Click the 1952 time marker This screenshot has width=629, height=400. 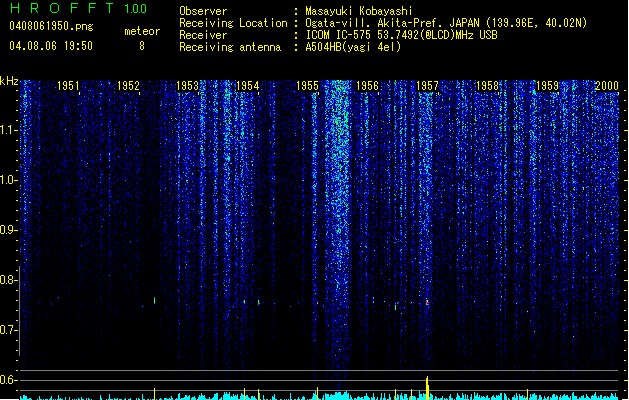pos(128,86)
